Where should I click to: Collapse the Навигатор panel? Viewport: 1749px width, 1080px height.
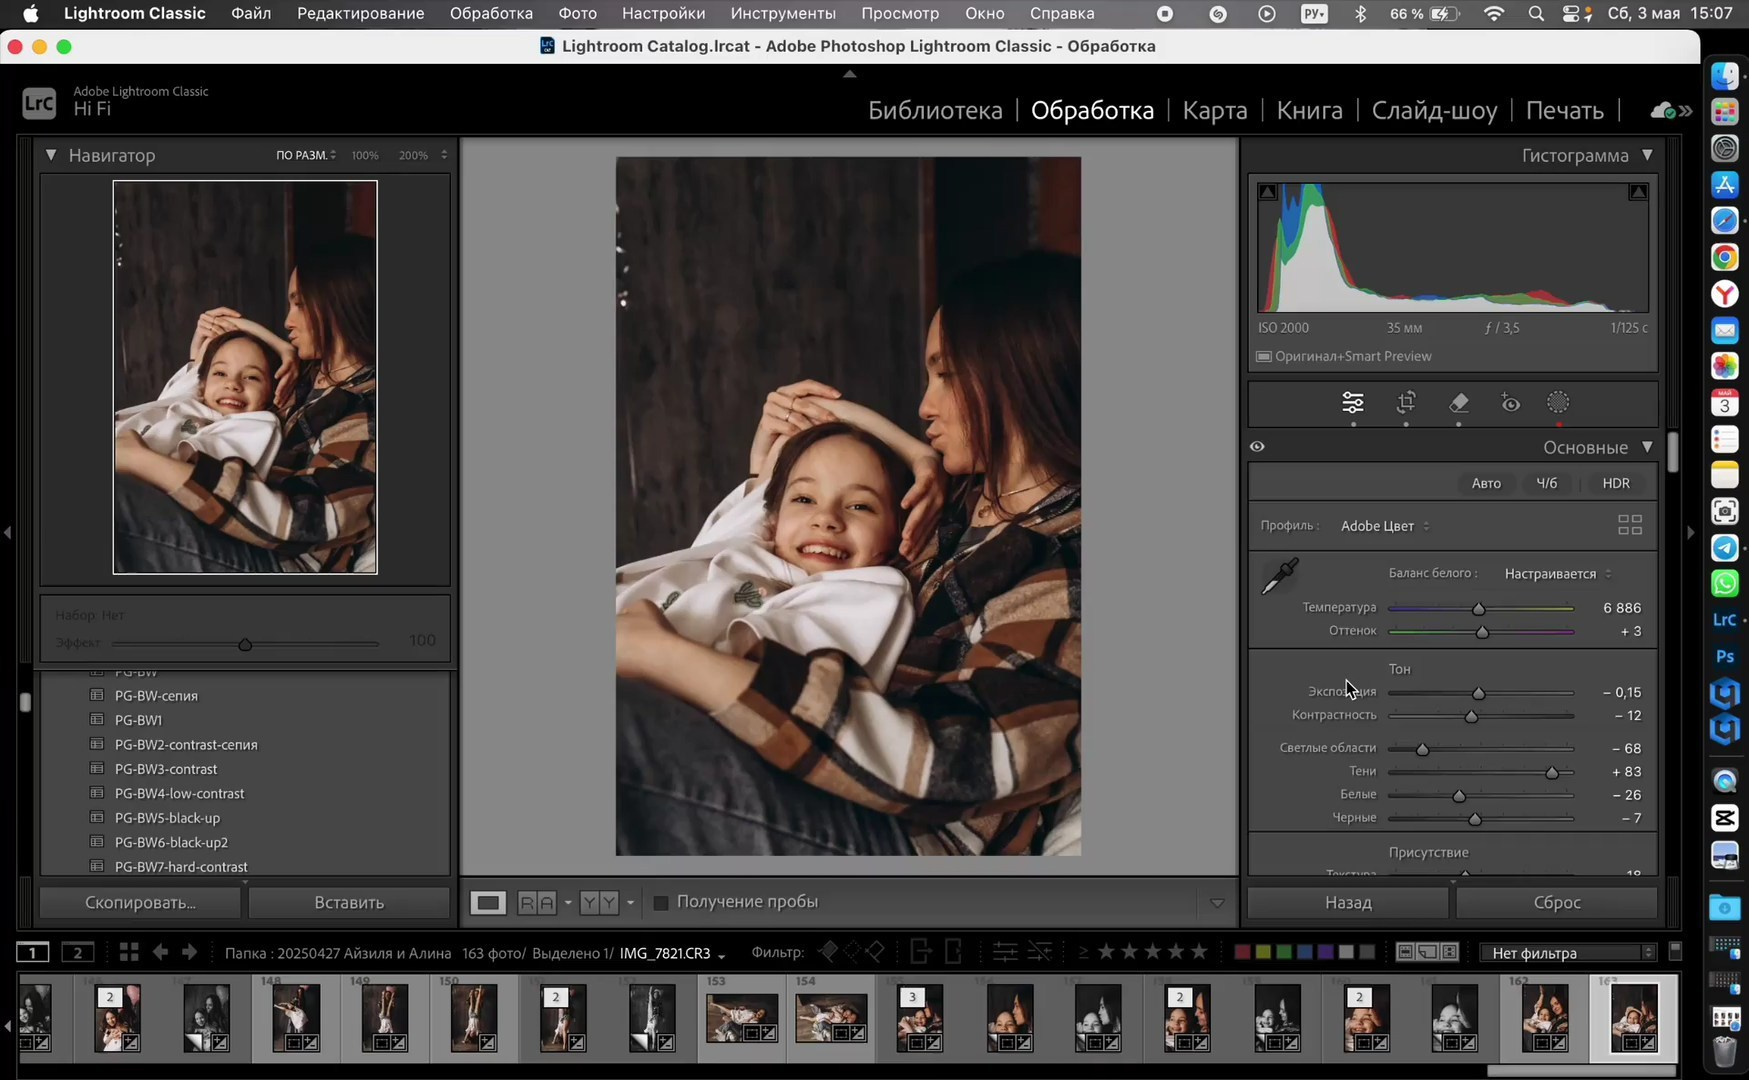pyautogui.click(x=51, y=155)
